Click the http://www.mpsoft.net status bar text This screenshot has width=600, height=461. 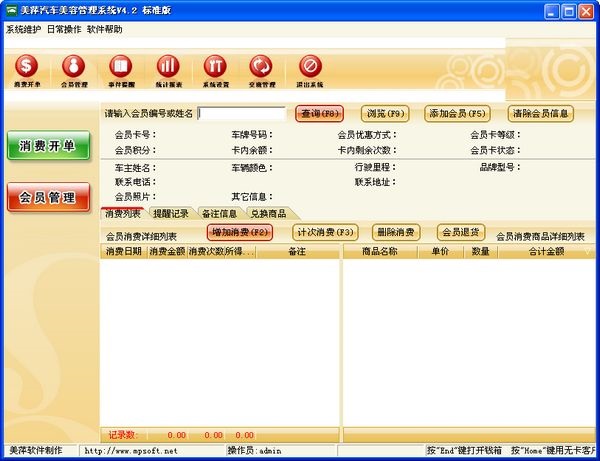(x=131, y=451)
